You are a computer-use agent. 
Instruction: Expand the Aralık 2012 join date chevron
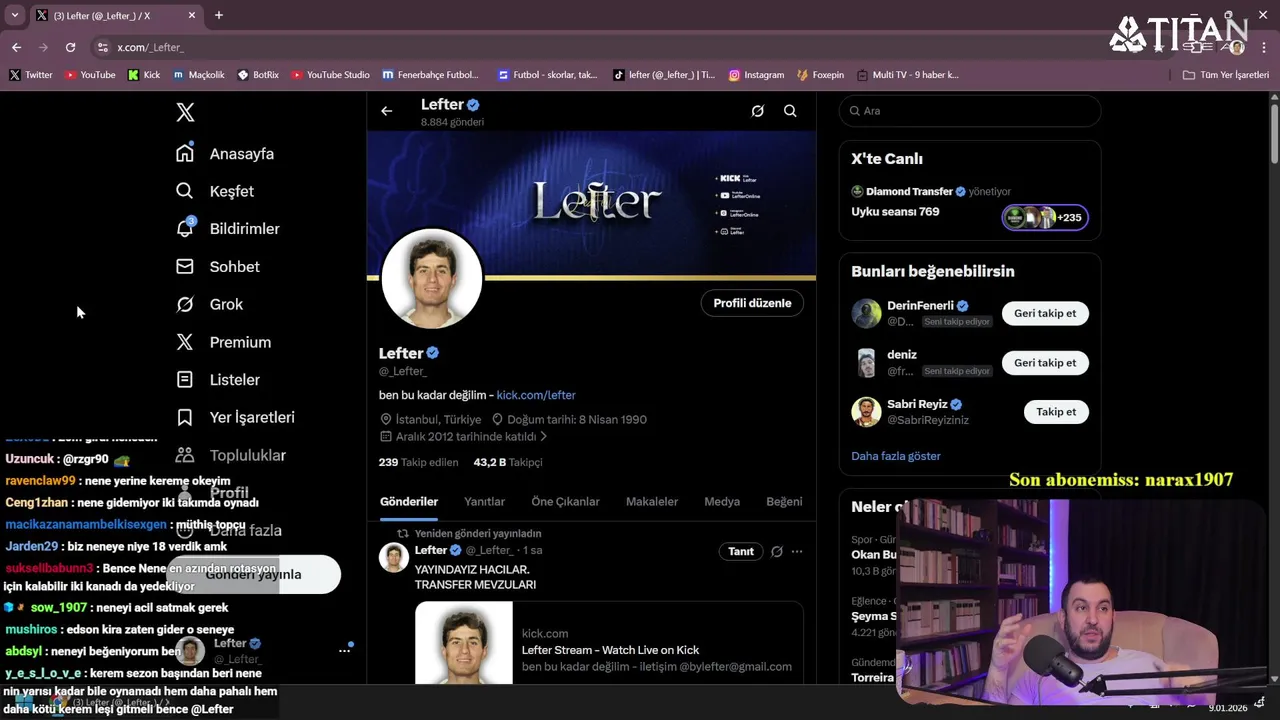coord(544,437)
